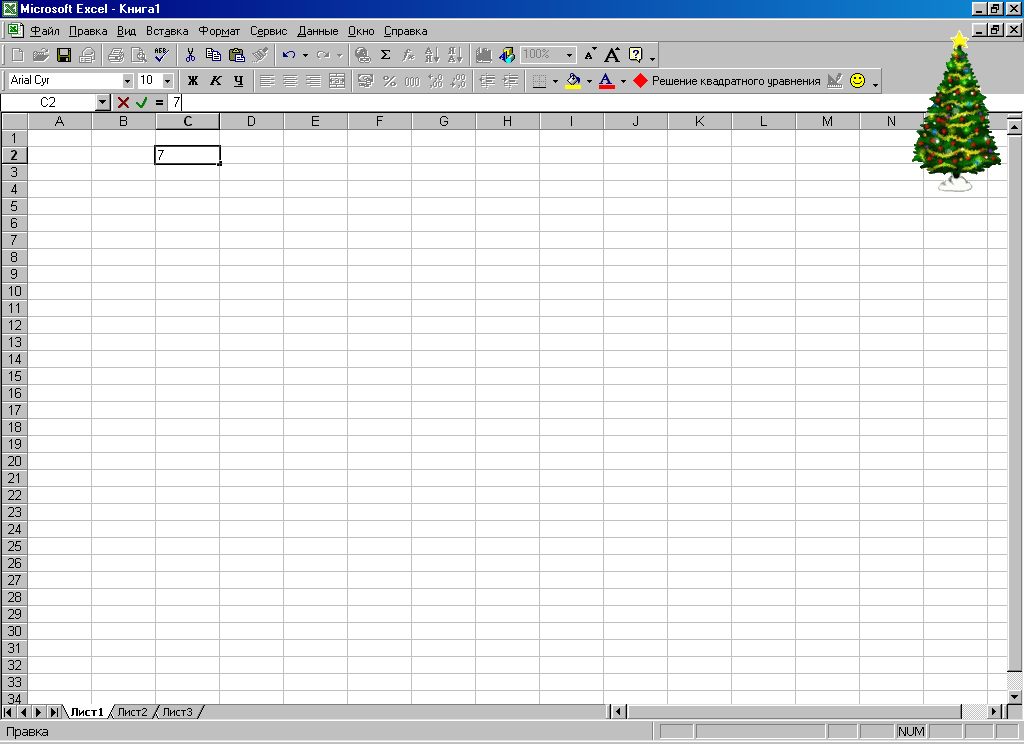Open print preview

pos(138,55)
